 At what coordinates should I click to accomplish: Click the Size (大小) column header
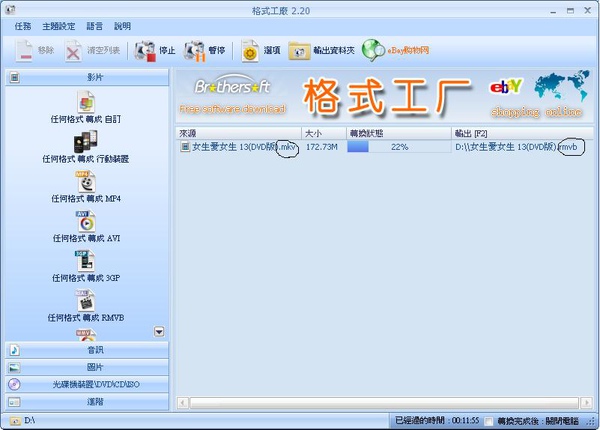point(324,133)
